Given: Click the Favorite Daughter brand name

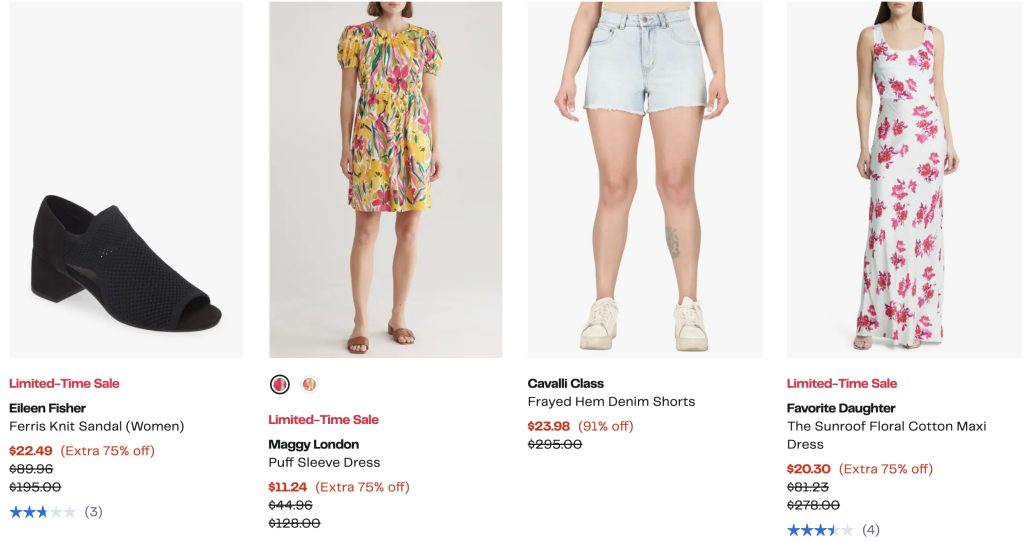Looking at the screenshot, I should coord(841,408).
